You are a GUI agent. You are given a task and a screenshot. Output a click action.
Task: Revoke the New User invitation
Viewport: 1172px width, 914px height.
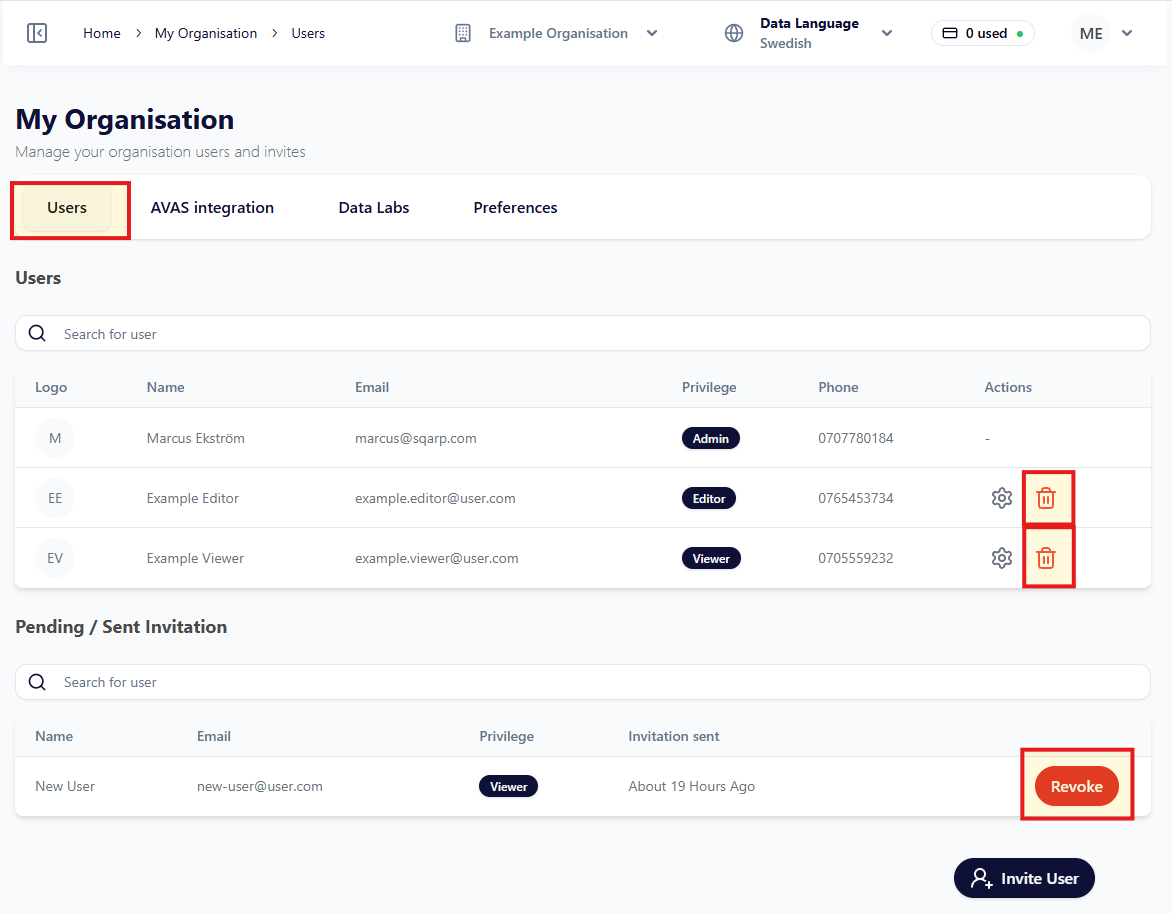pyautogui.click(x=1076, y=786)
